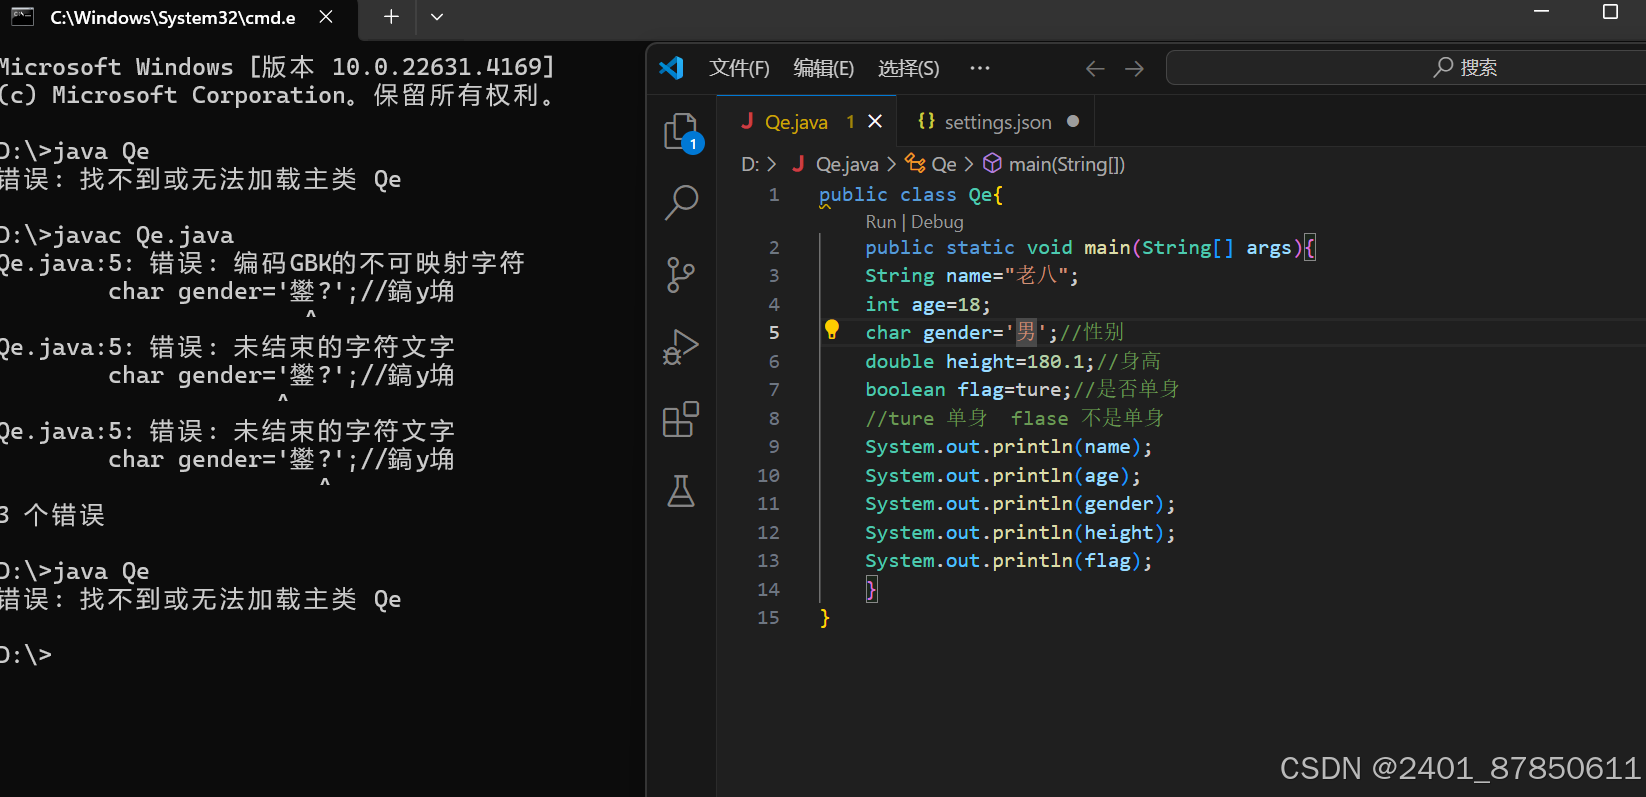Click the '3 个错误' text in terminal

coord(52,515)
